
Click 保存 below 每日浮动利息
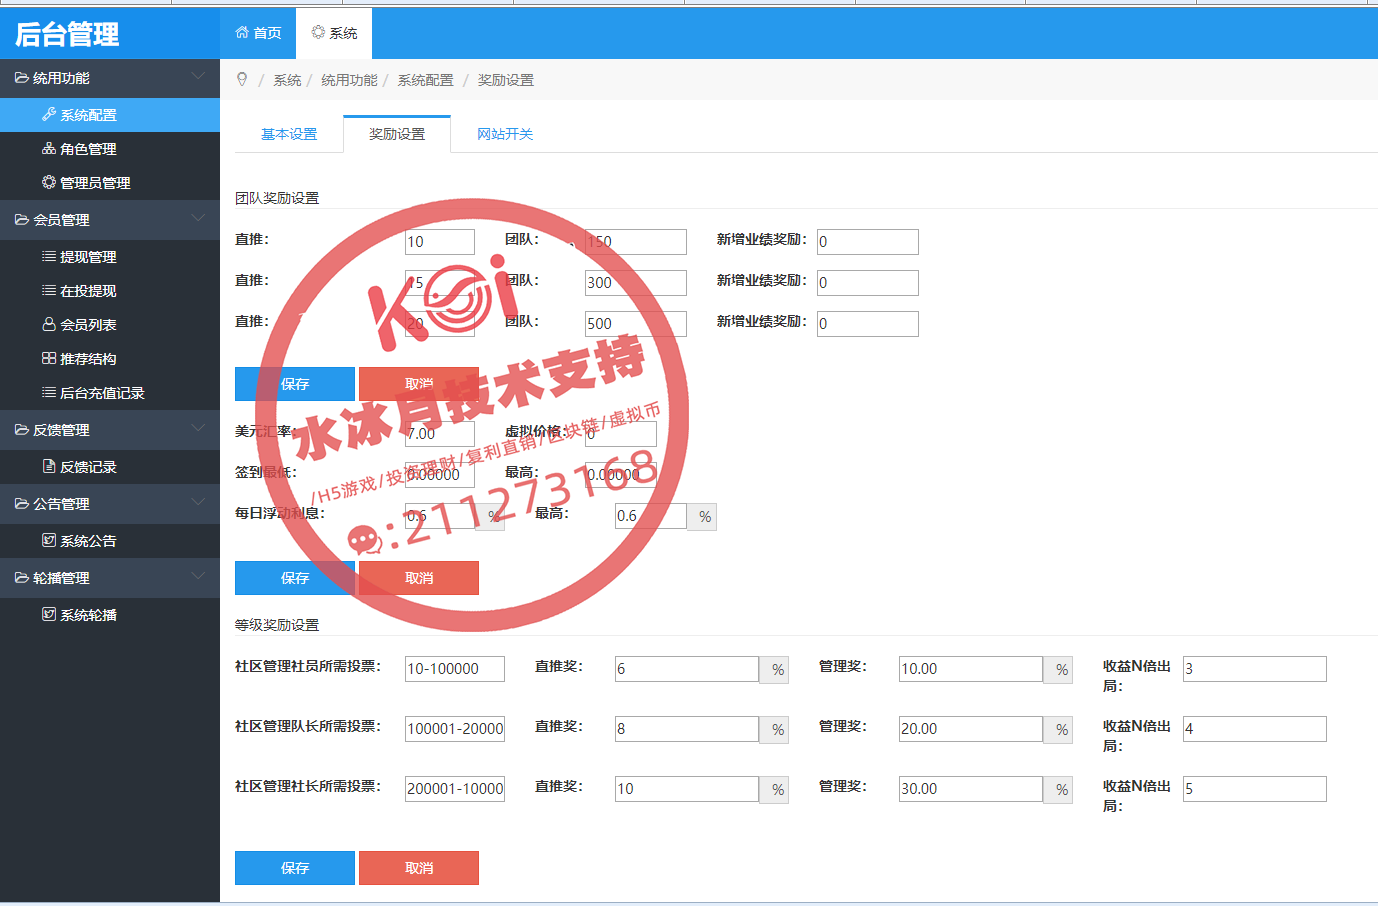(295, 578)
